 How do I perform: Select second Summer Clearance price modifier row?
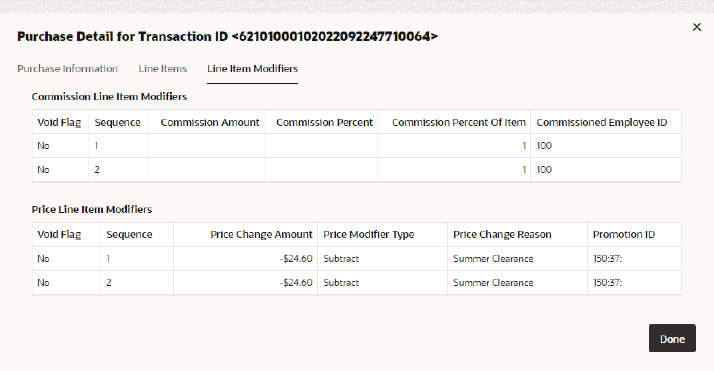click(x=357, y=283)
